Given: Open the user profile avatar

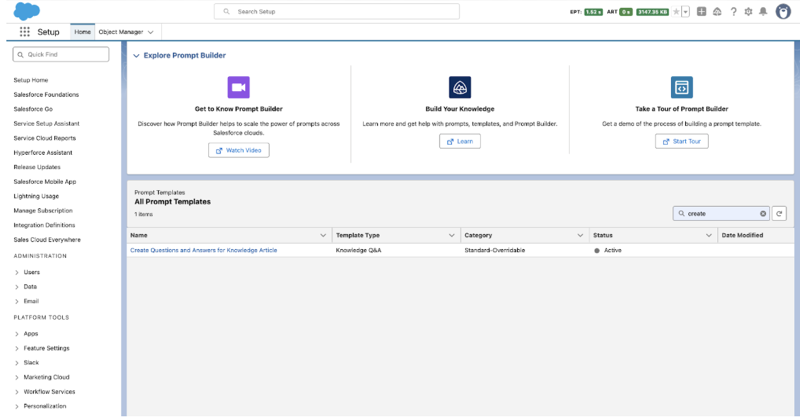Looking at the screenshot, I should coord(783,11).
